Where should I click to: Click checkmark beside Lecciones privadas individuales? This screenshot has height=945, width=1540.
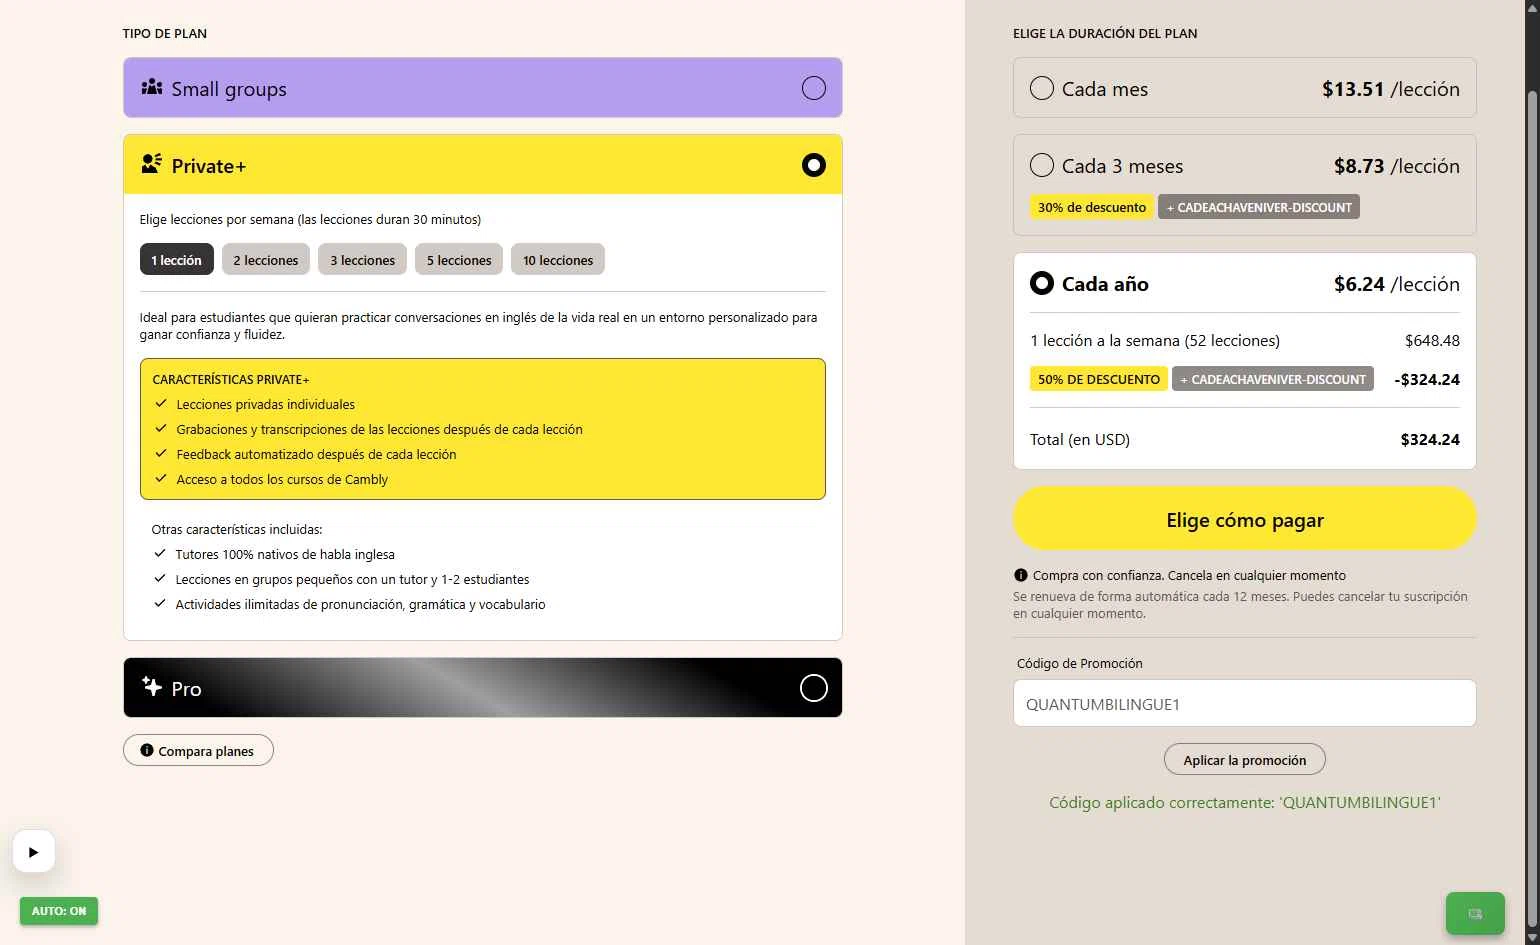(160, 403)
